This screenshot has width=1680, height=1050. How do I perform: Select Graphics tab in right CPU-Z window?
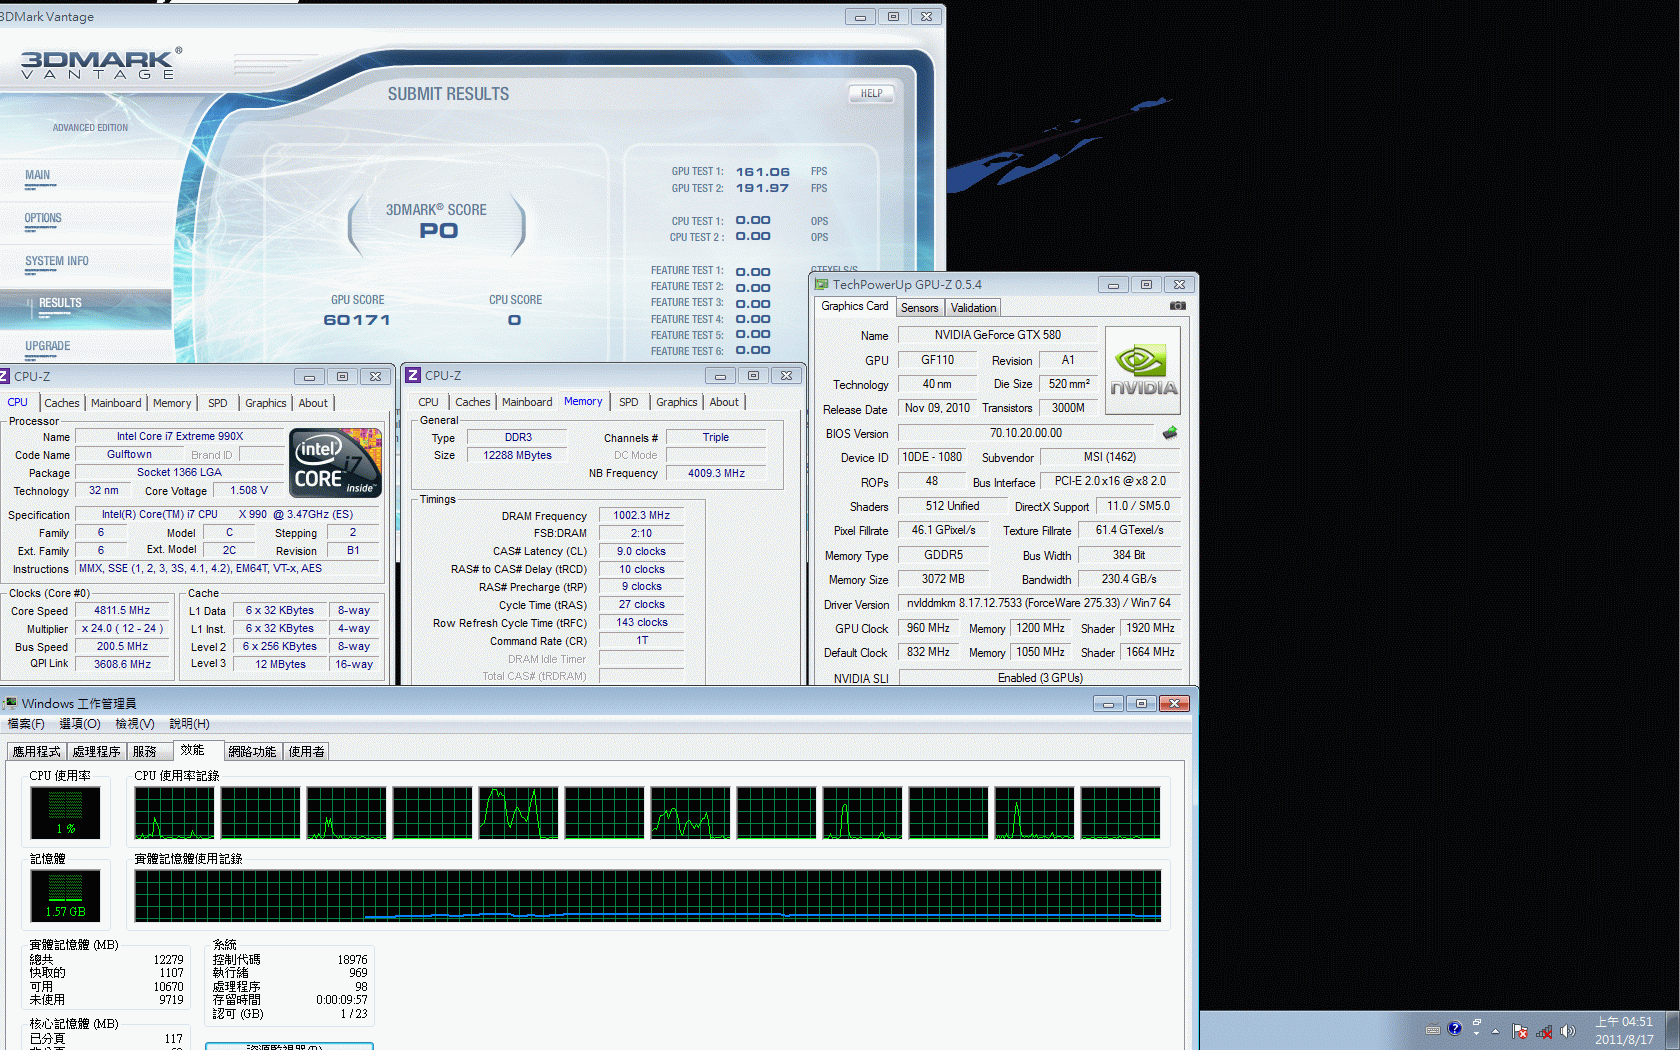(677, 402)
